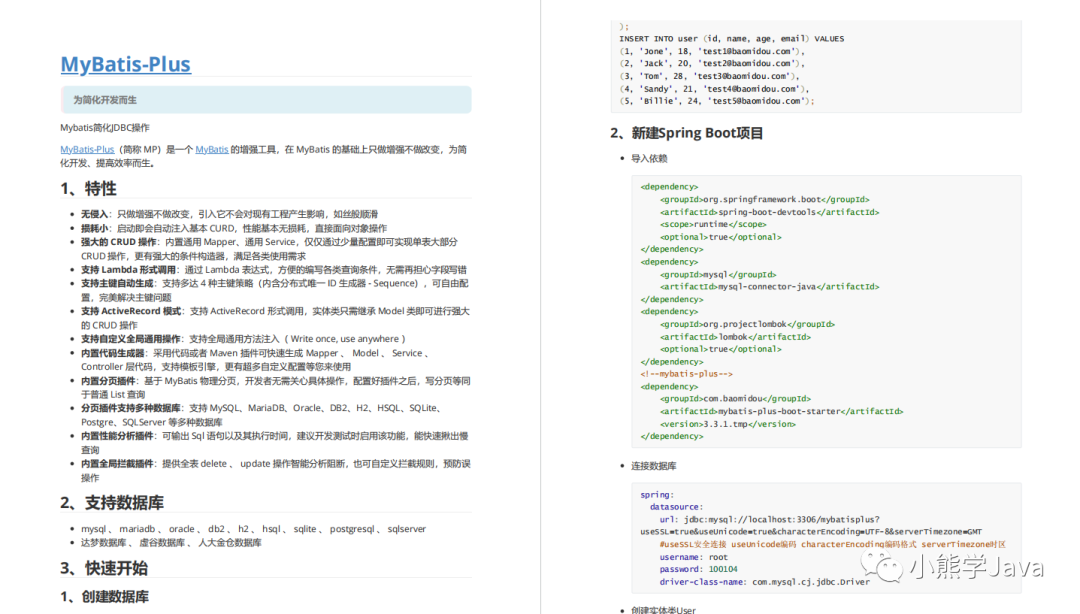
Task: Click the '内置分页插件' bullet
Action: click(x=276, y=387)
